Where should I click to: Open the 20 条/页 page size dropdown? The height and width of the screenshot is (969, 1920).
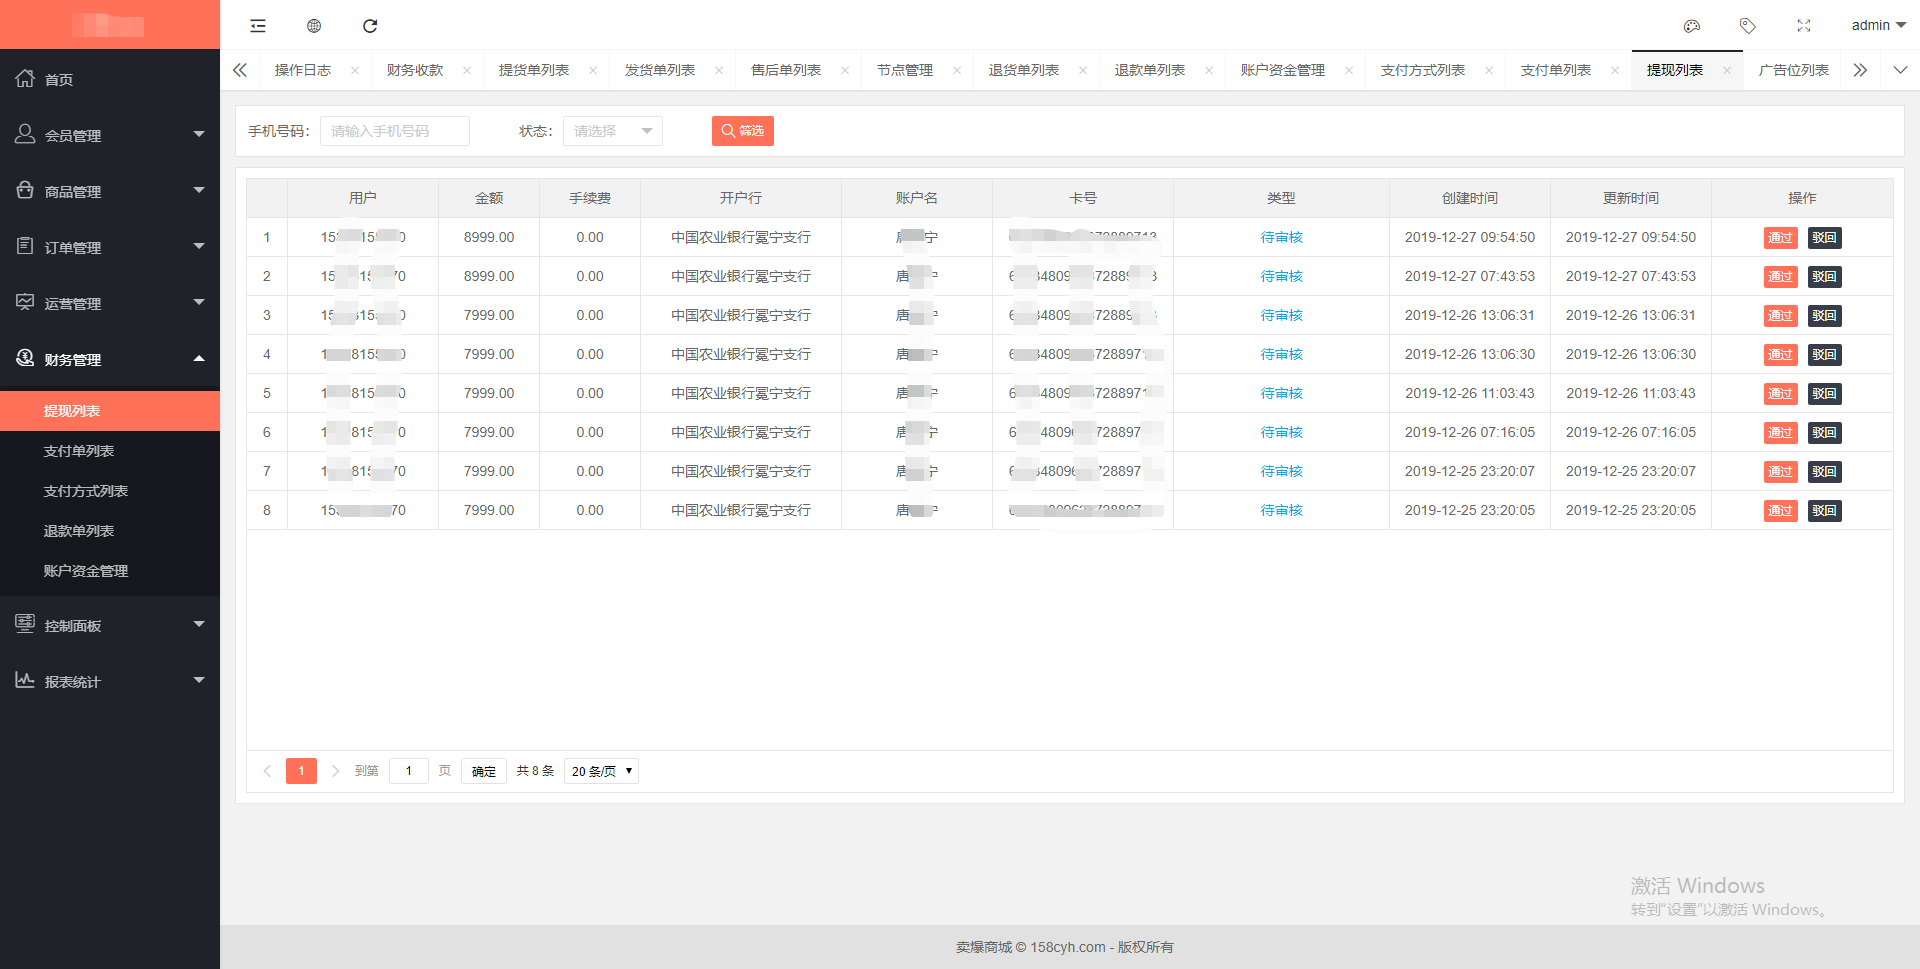tap(601, 771)
